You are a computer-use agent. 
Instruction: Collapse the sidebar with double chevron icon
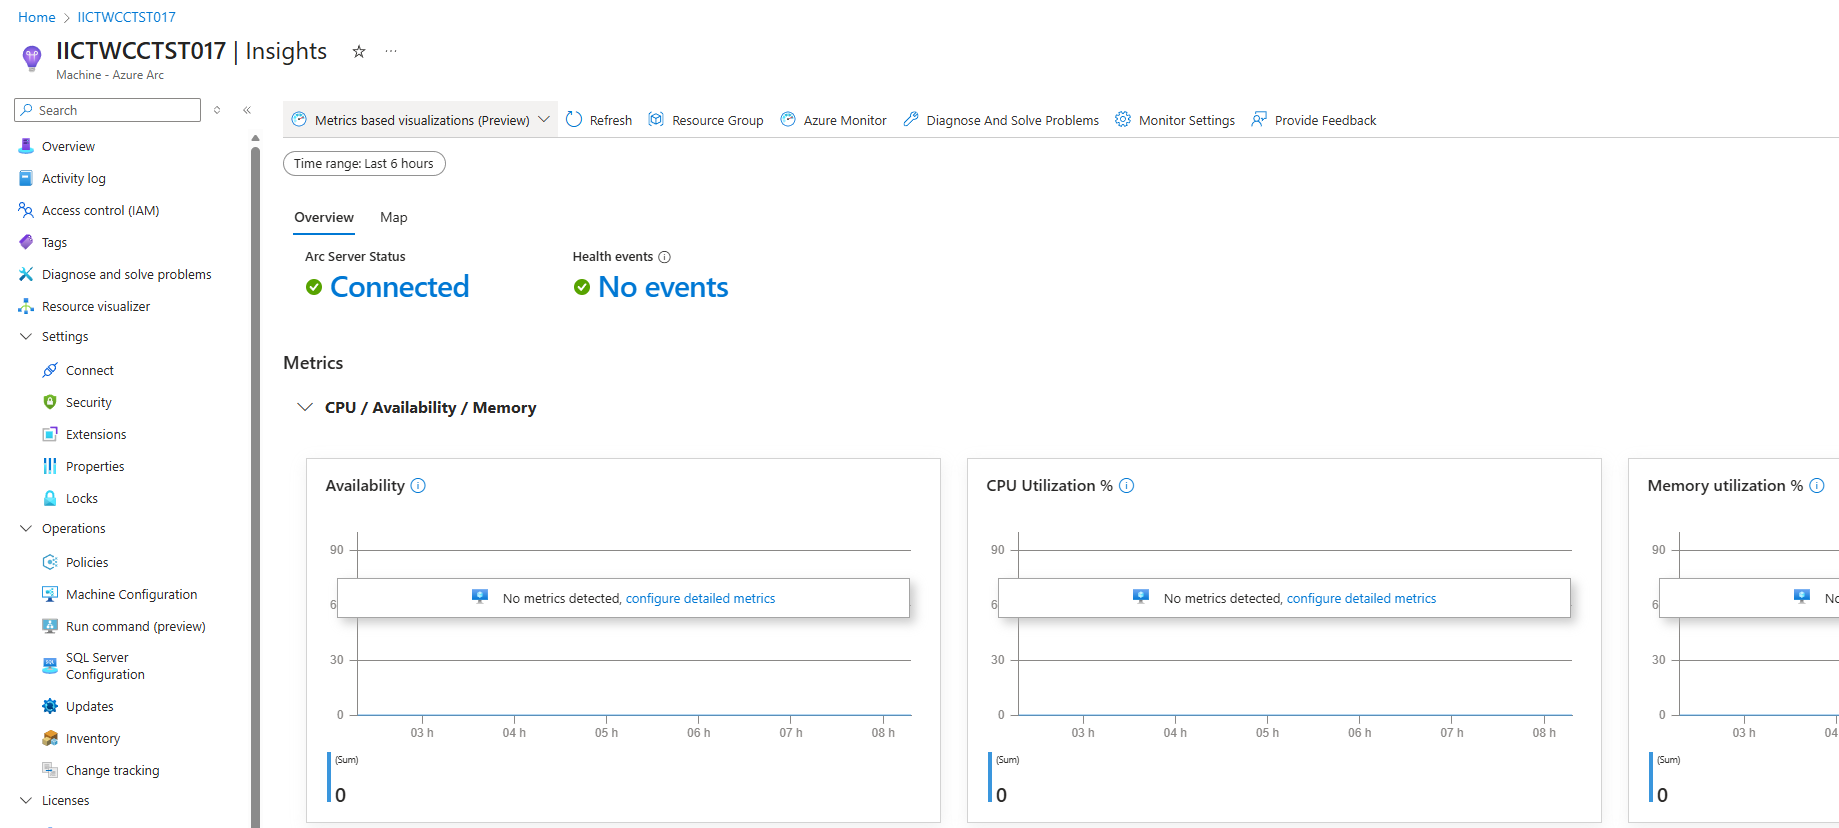coord(247,110)
